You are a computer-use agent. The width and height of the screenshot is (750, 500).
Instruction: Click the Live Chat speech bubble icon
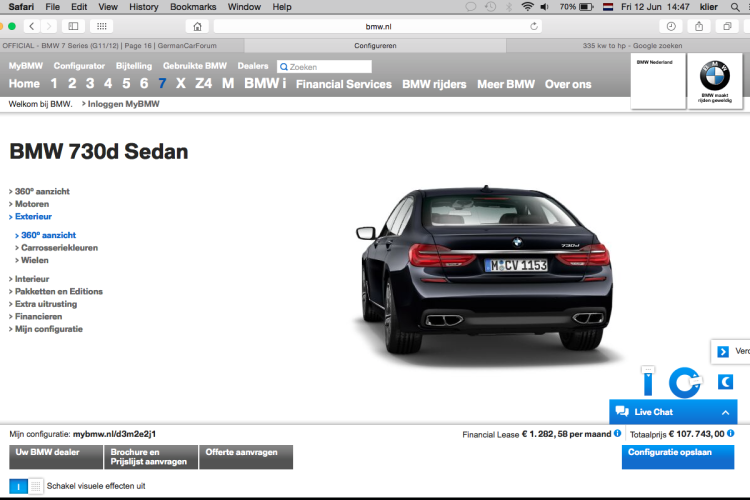[x=622, y=411]
